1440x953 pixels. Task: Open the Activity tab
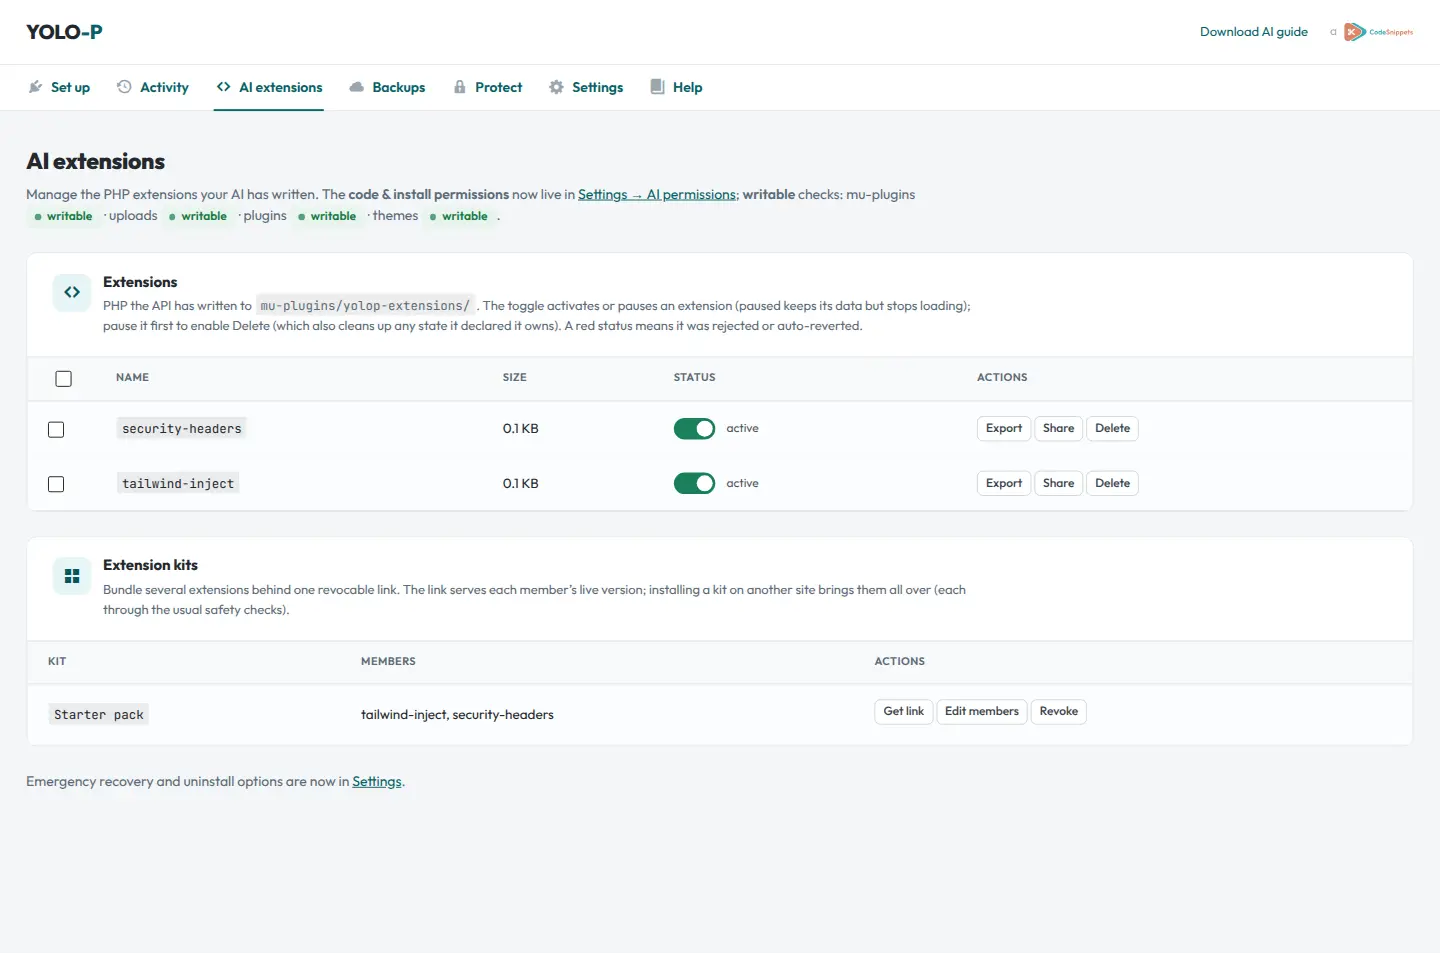point(153,87)
